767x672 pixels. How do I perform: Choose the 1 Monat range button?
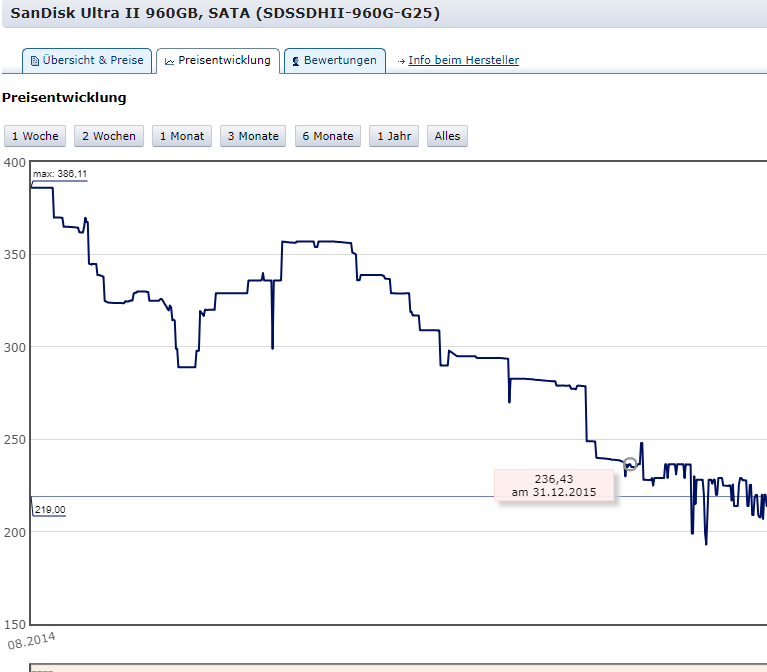pyautogui.click(x=181, y=136)
